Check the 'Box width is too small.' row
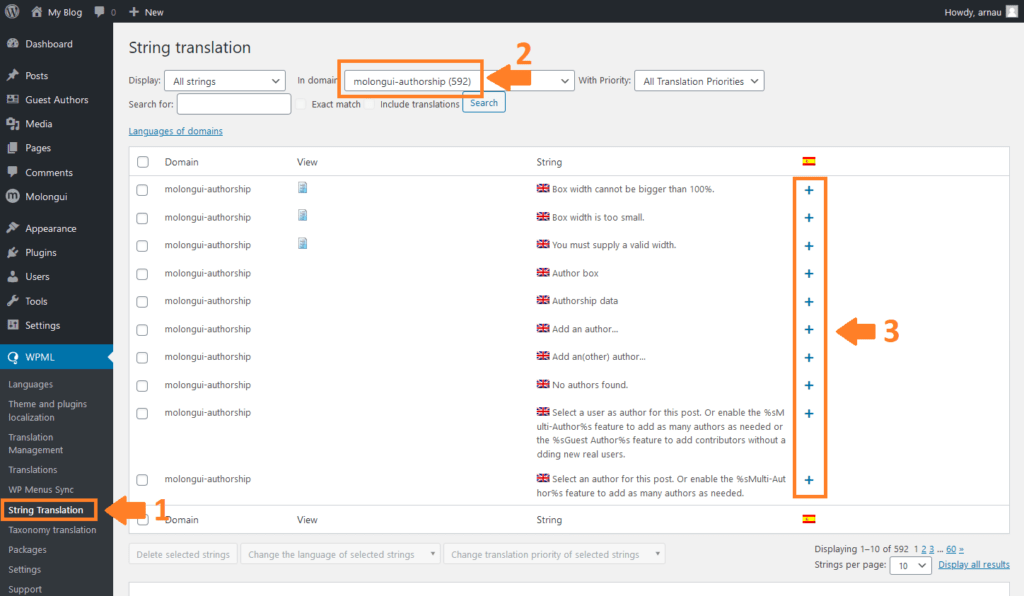The height and width of the screenshot is (596, 1024). pos(142,218)
